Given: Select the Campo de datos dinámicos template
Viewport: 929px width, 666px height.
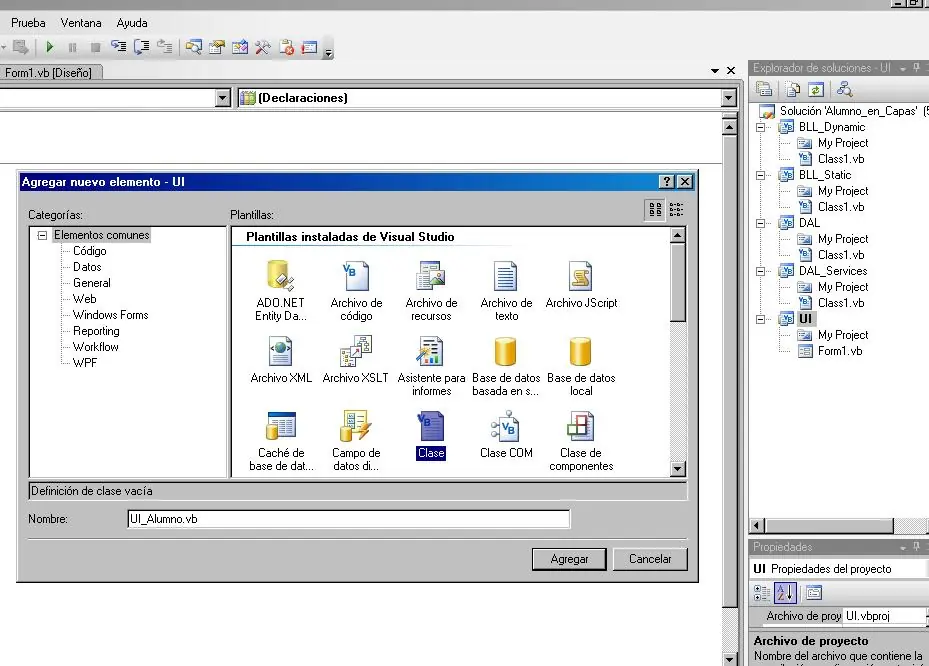Looking at the screenshot, I should (356, 441).
